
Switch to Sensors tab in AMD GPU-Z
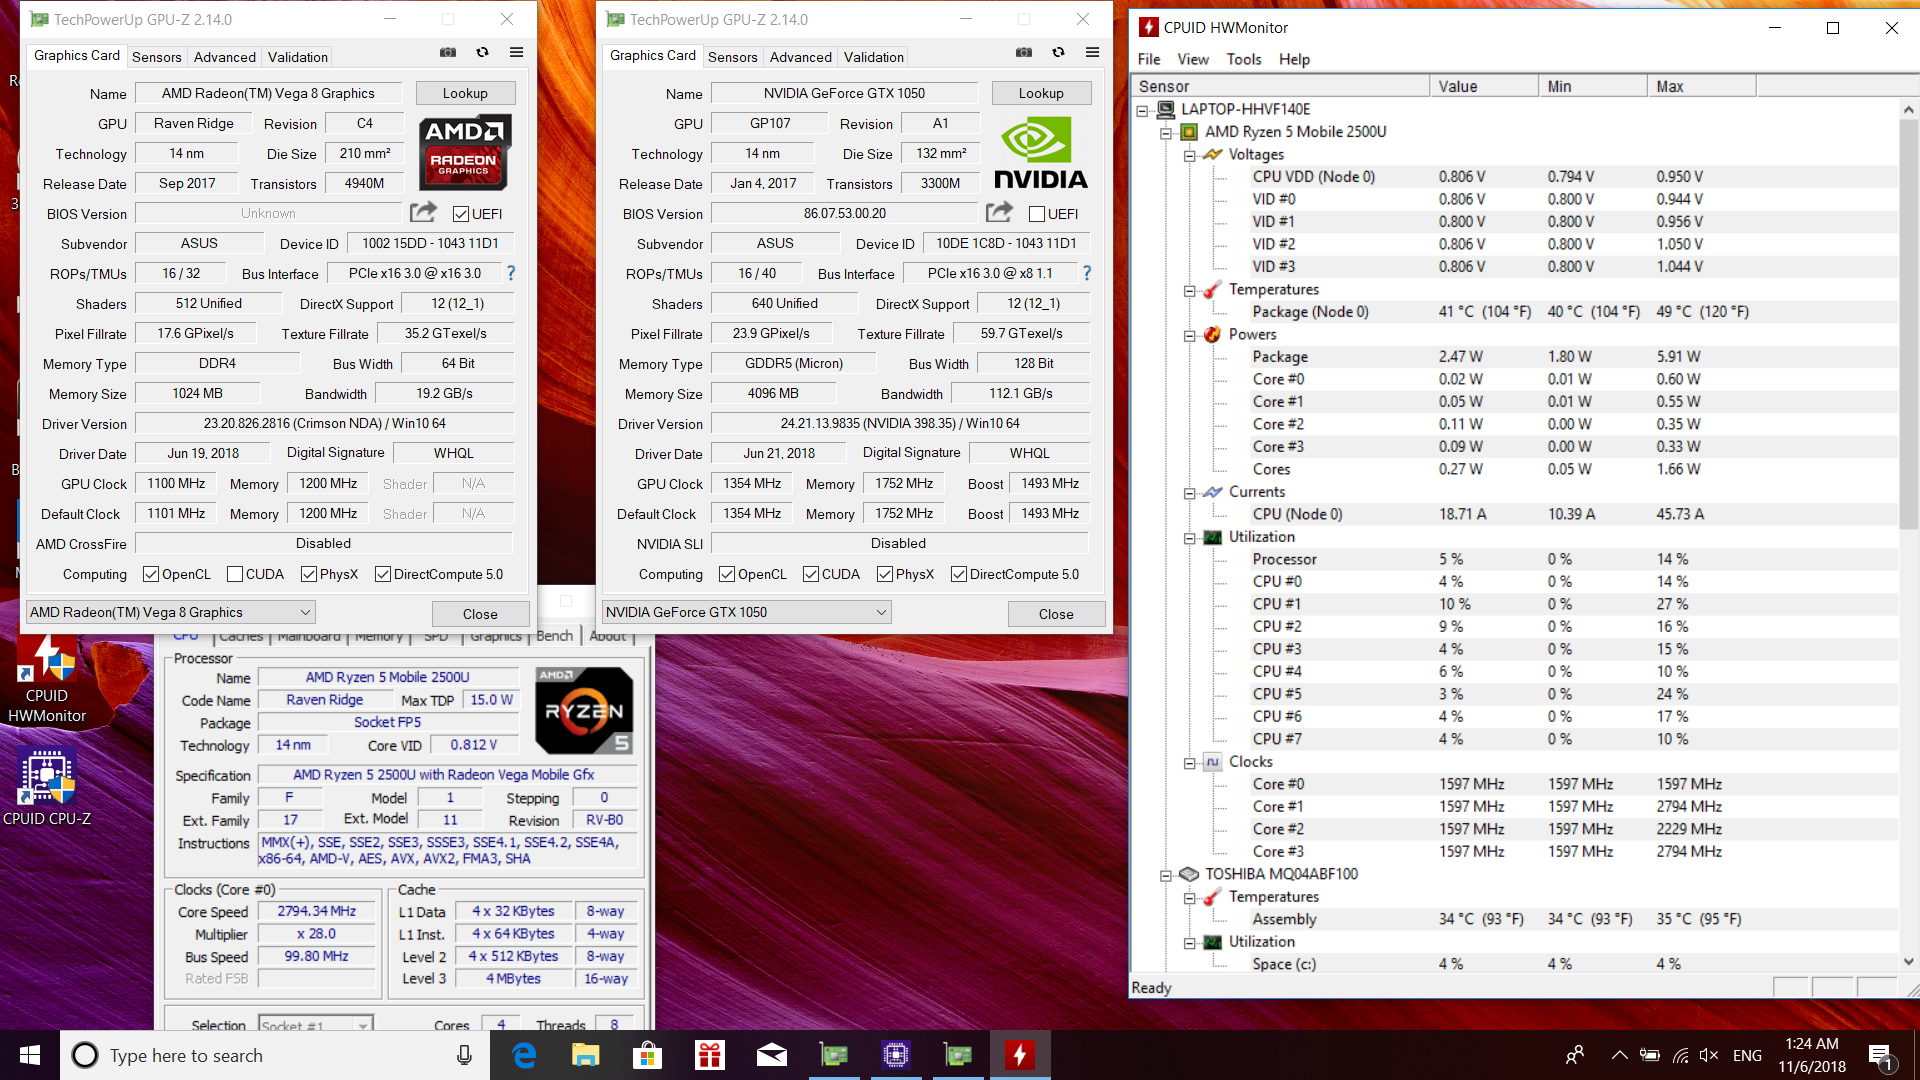(157, 57)
